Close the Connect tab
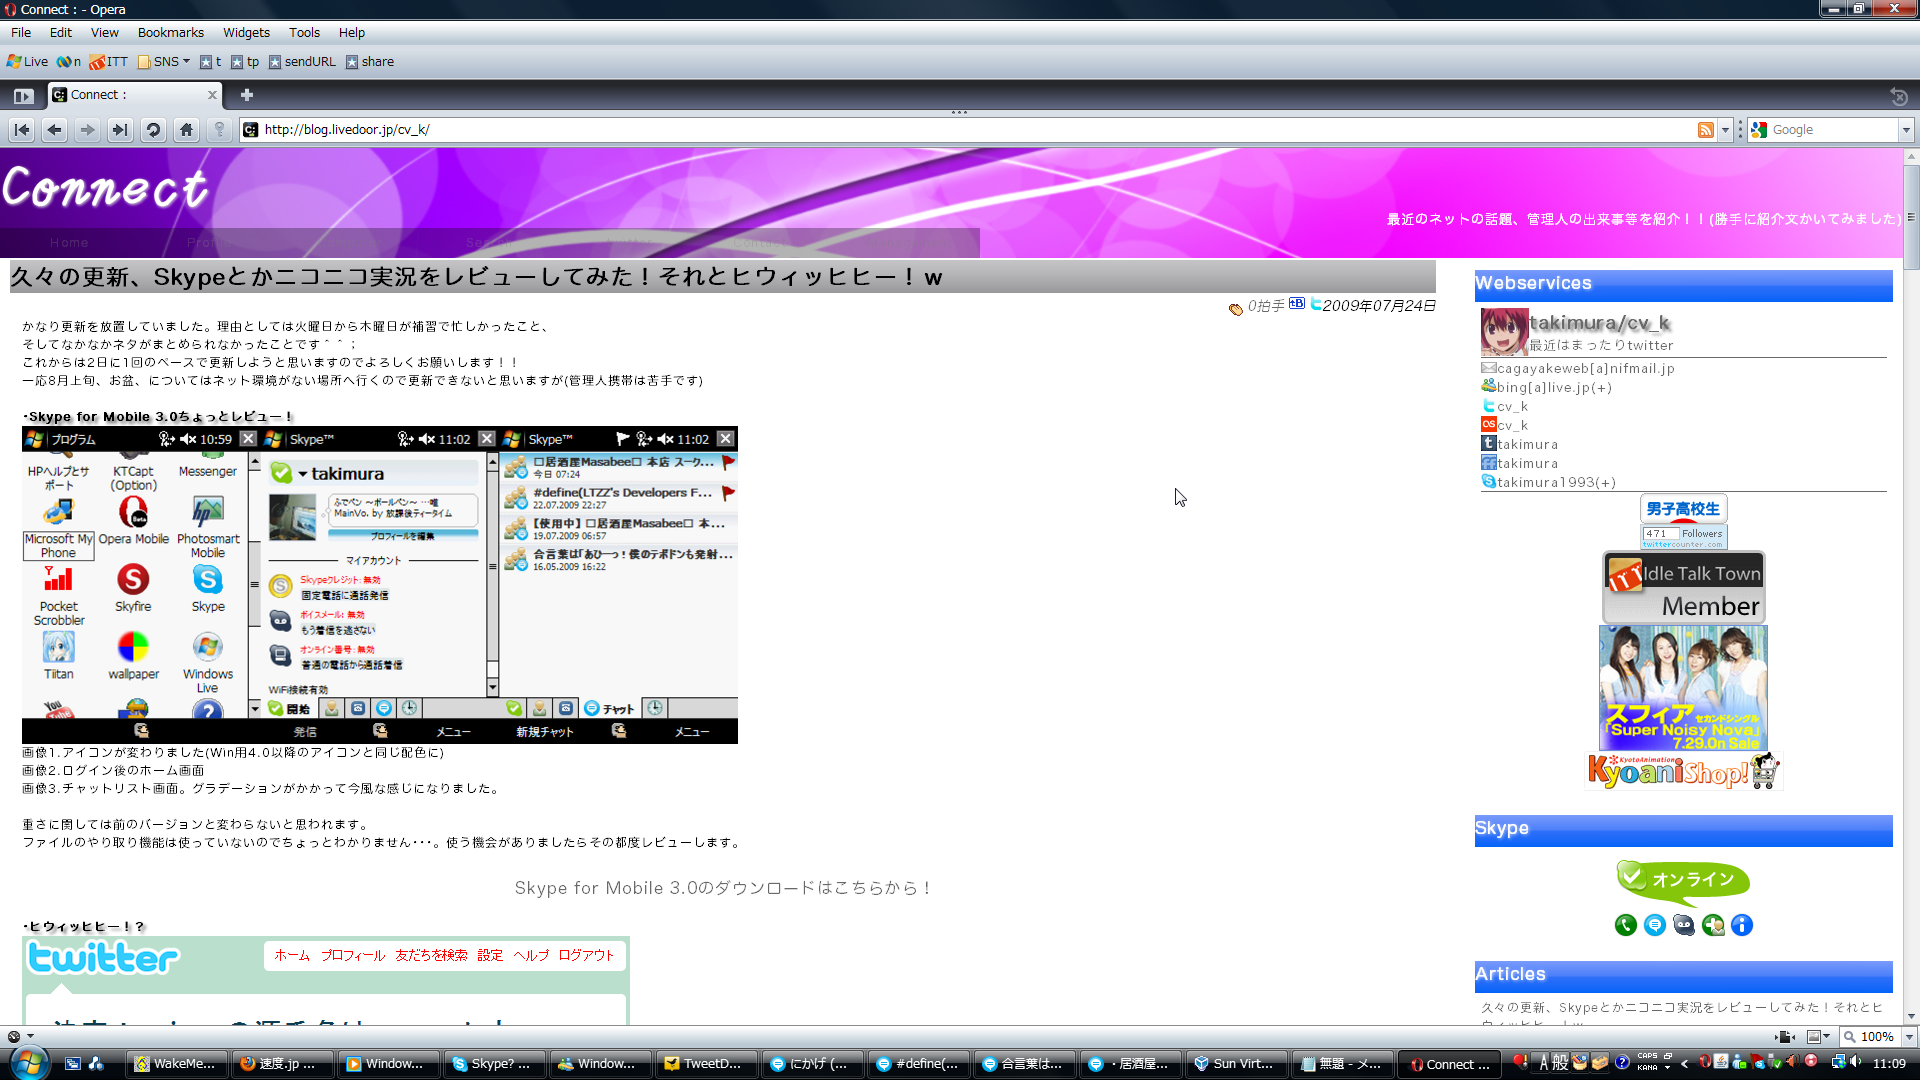 click(x=212, y=95)
